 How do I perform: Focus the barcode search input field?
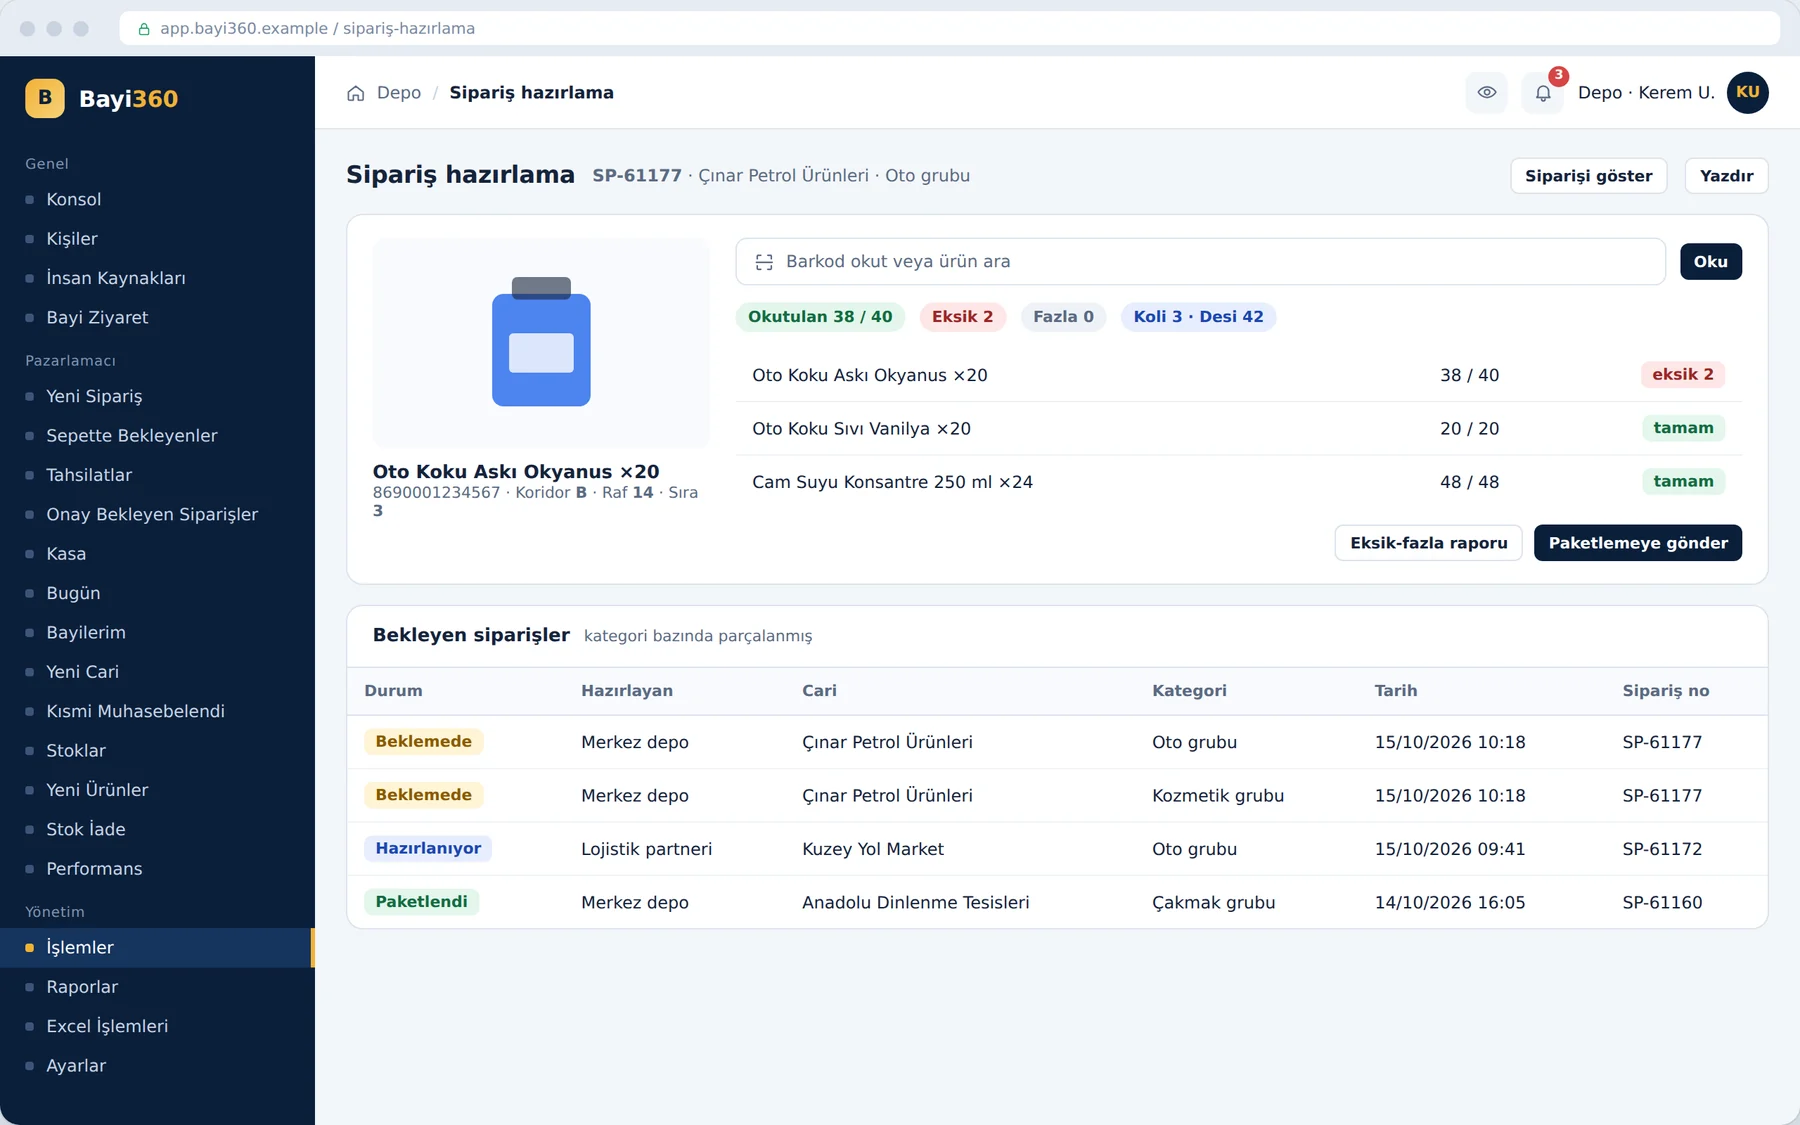(x=1201, y=262)
